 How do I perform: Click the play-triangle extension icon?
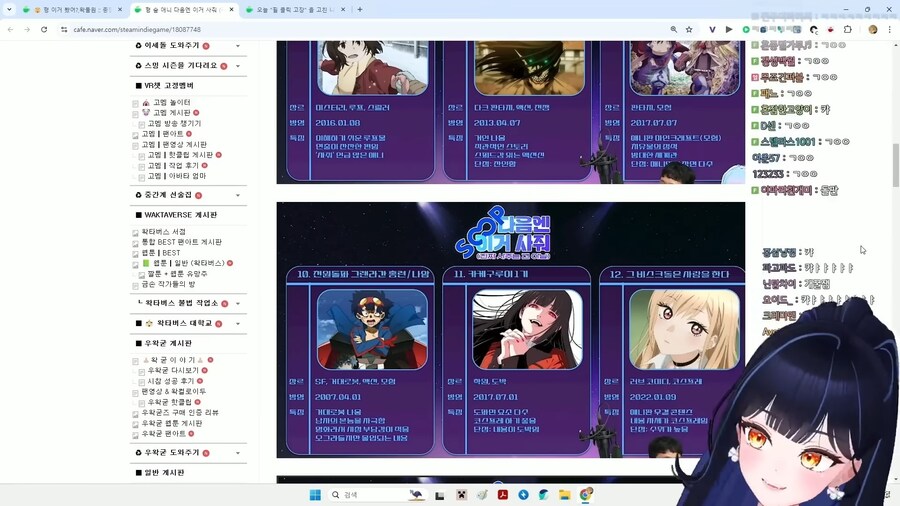pyautogui.click(x=729, y=29)
